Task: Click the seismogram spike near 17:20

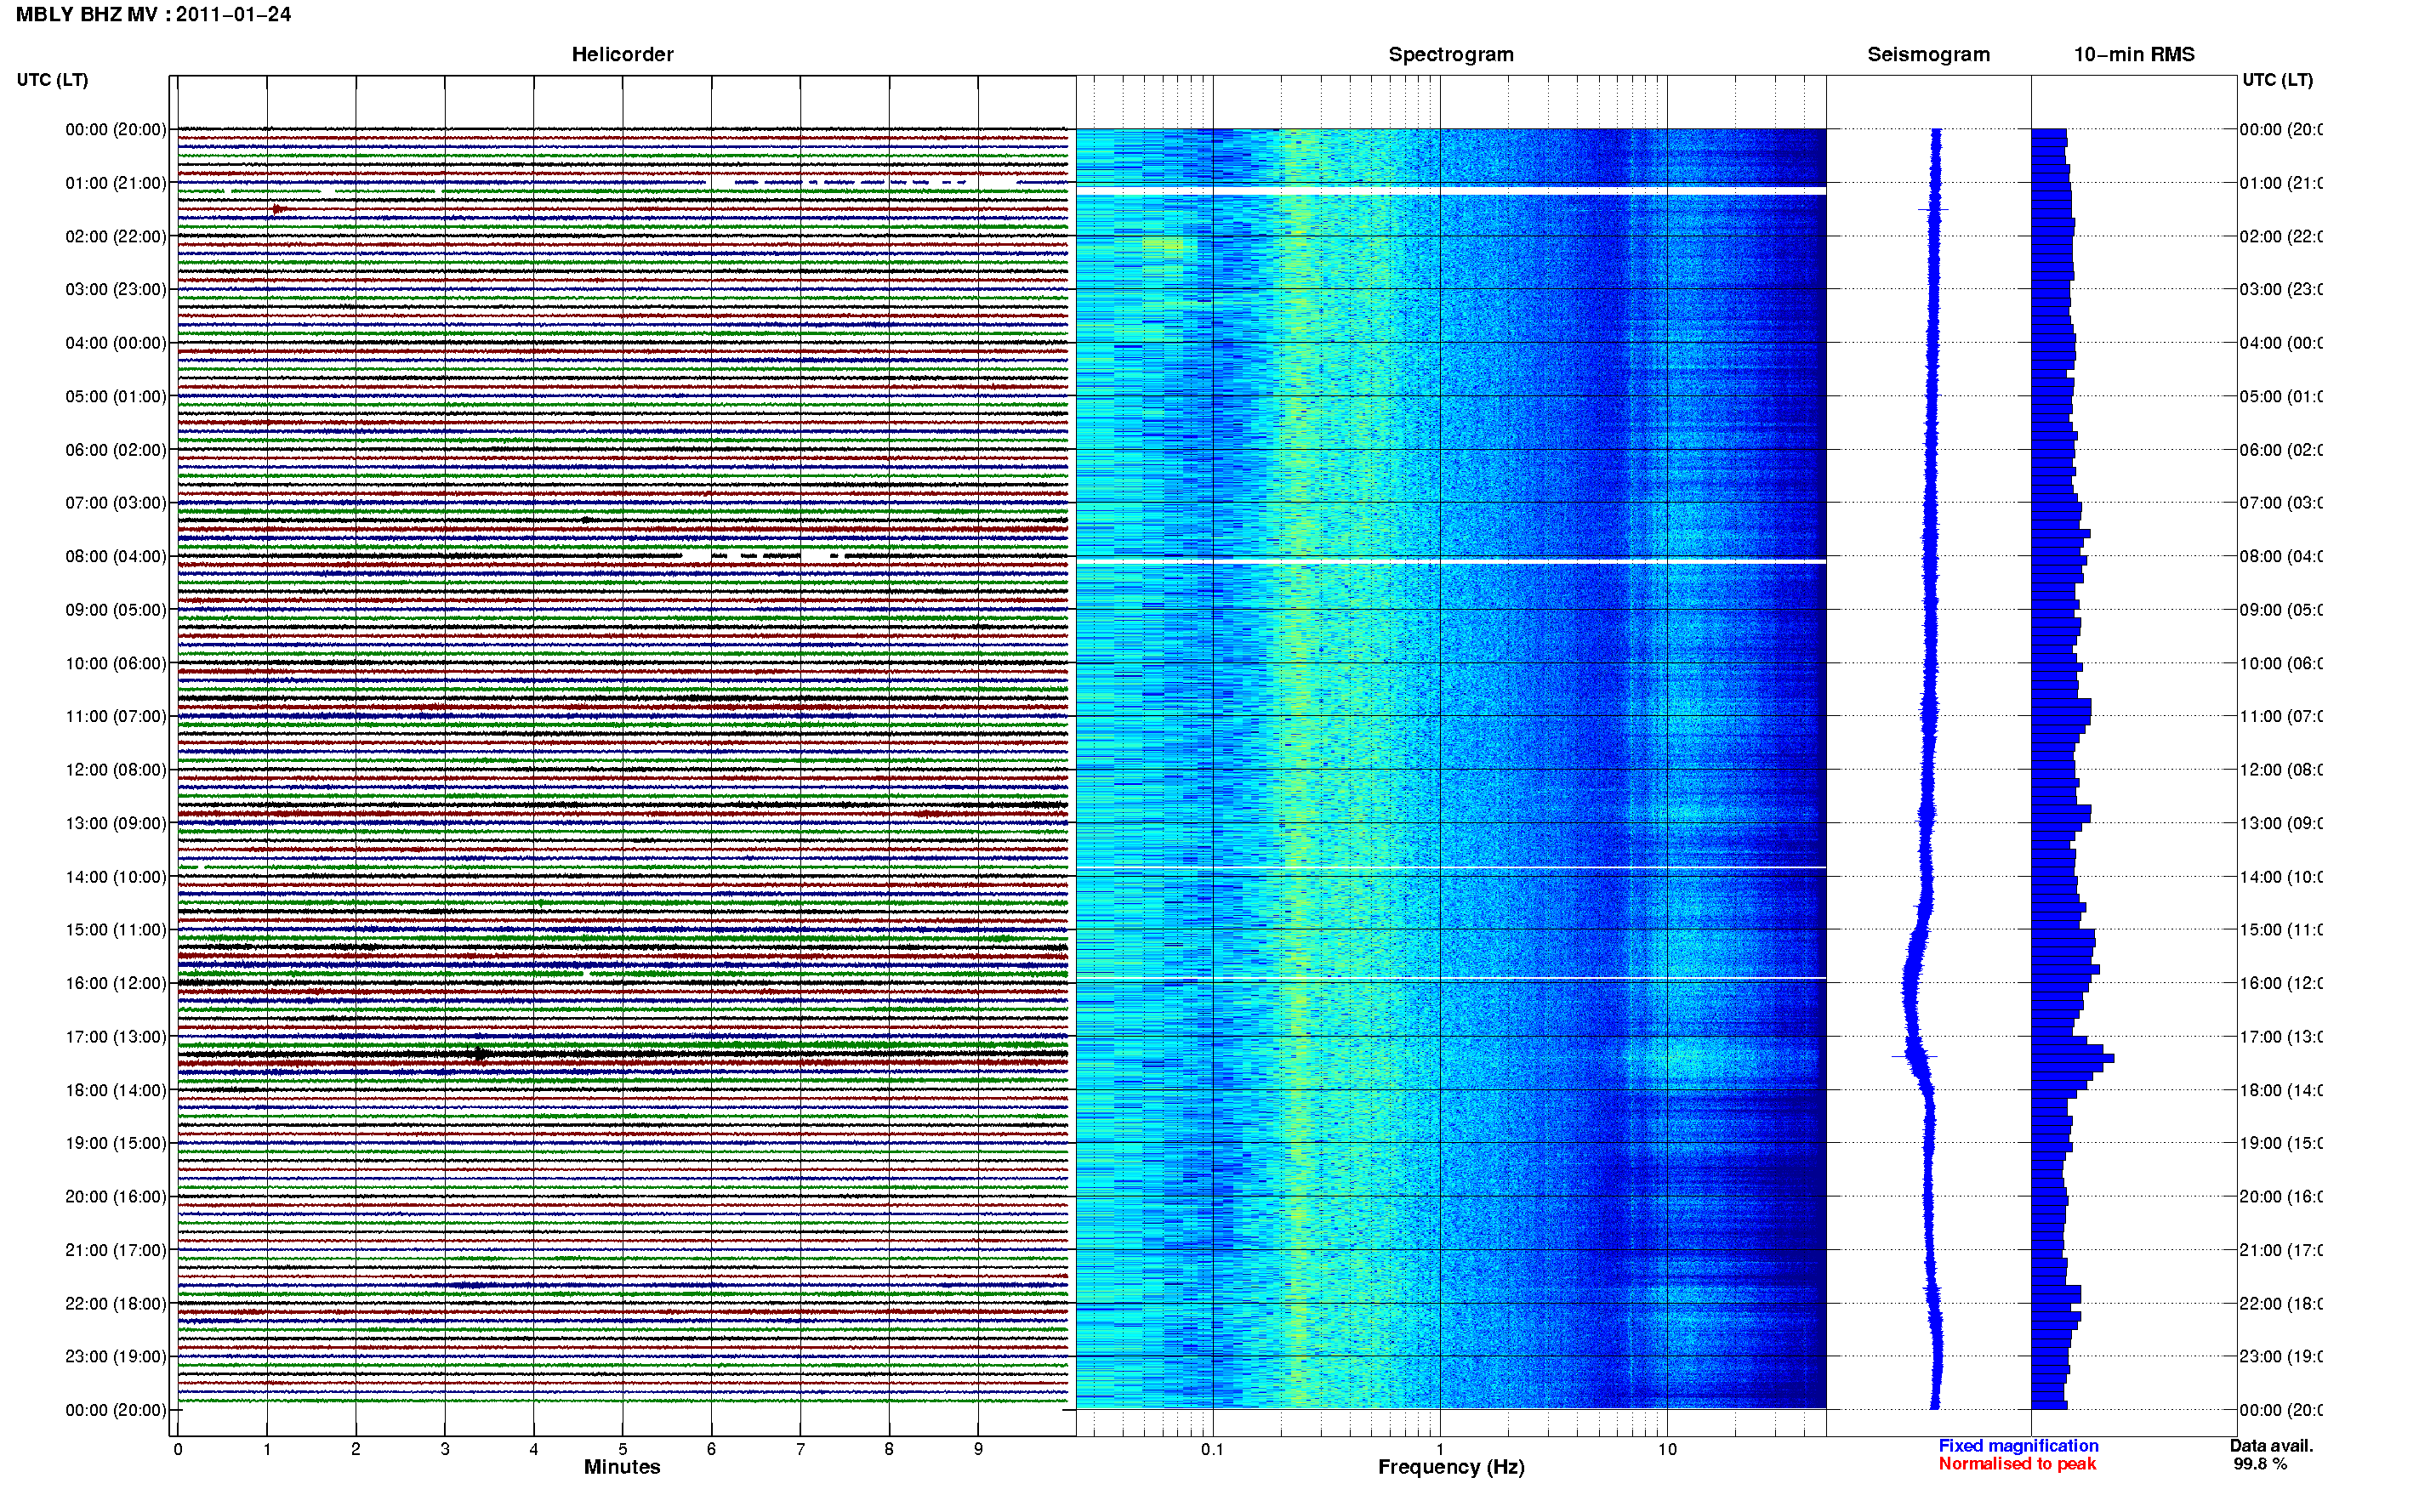Action: pos(1914,1056)
